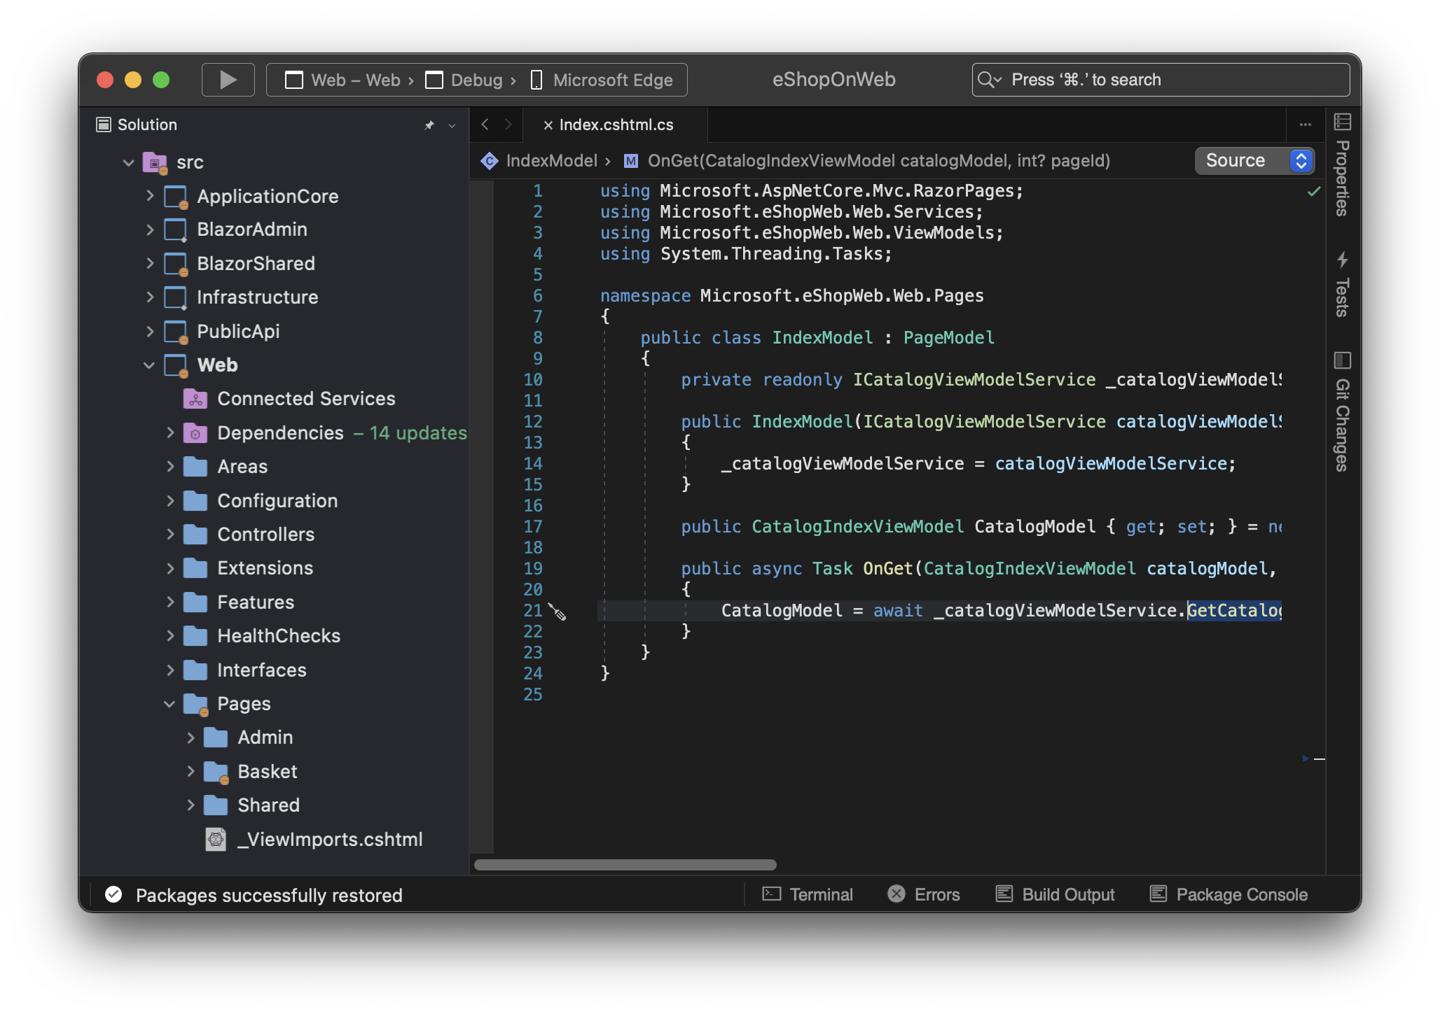Open the Package Console

(x=1227, y=894)
